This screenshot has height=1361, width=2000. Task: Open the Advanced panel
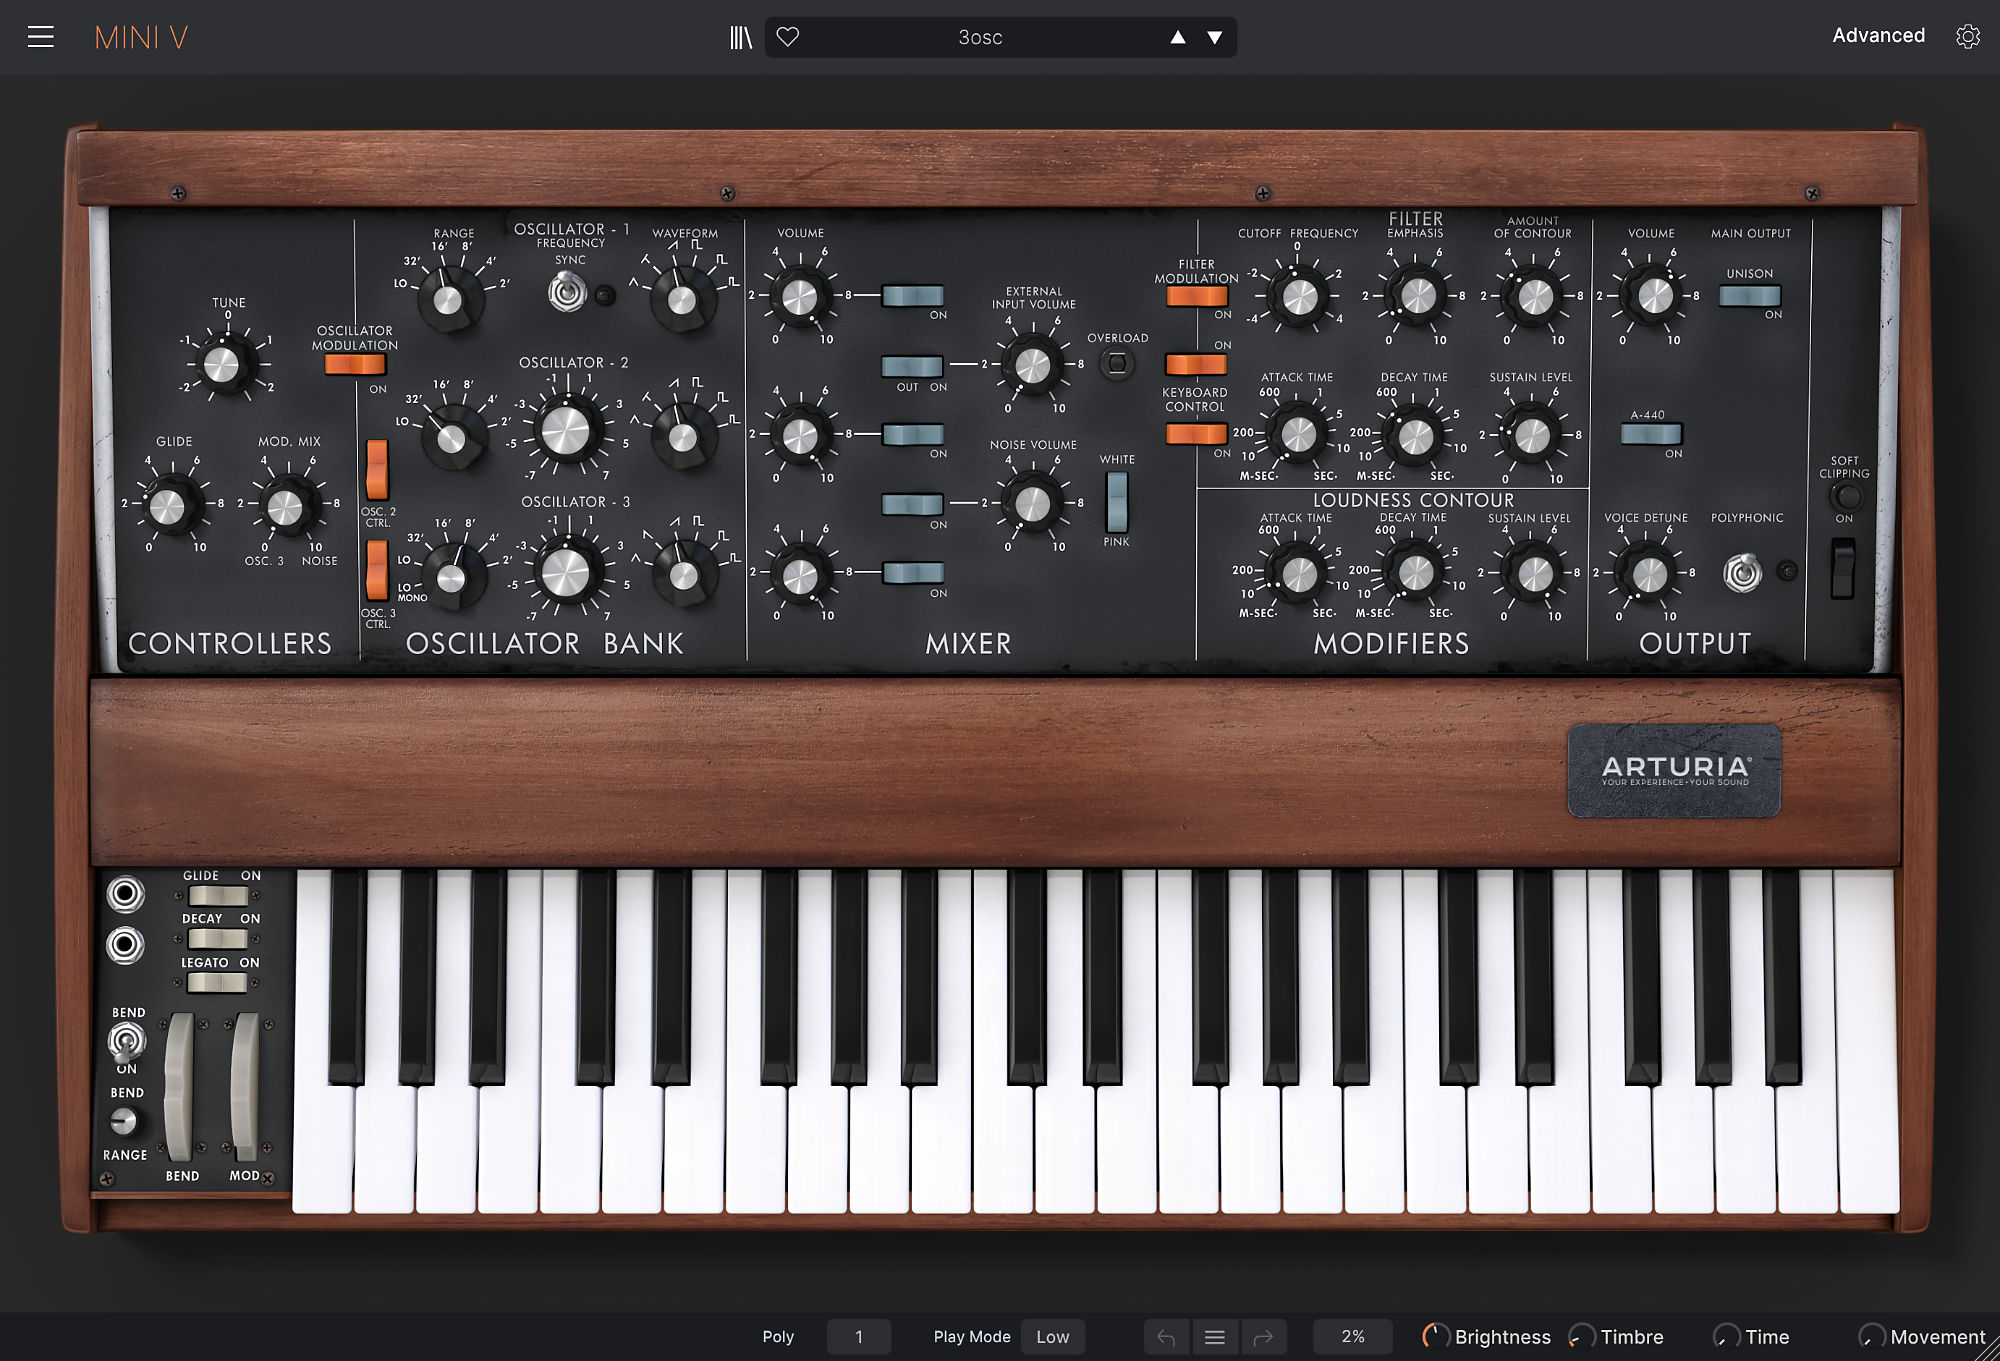coord(1878,36)
